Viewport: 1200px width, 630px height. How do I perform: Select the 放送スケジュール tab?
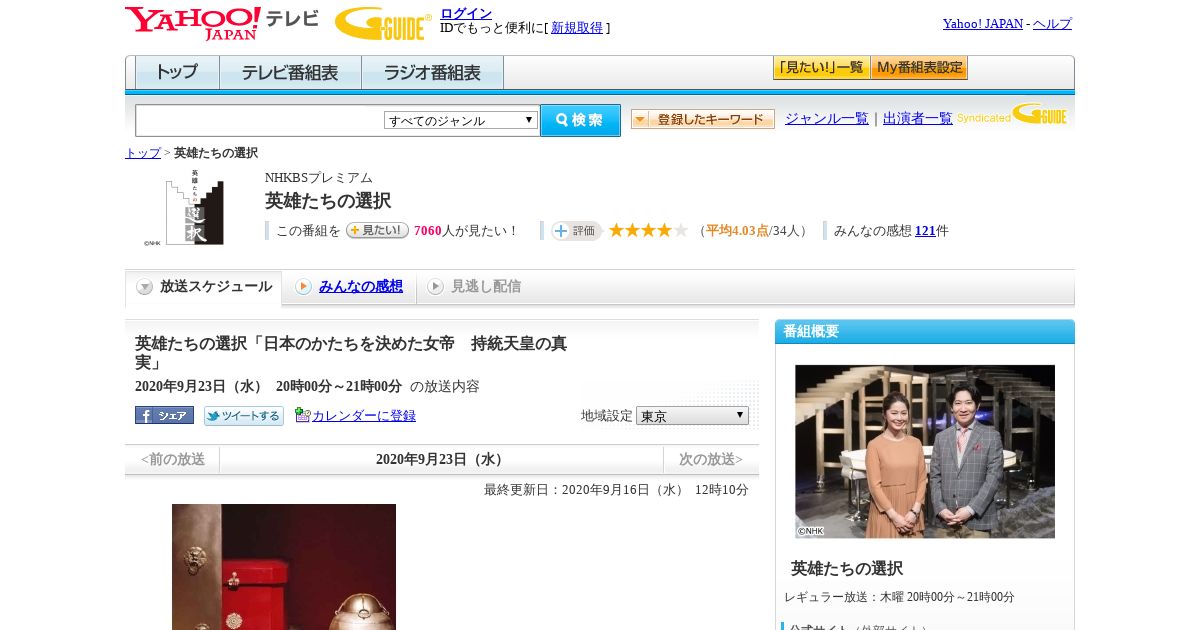[x=204, y=287]
